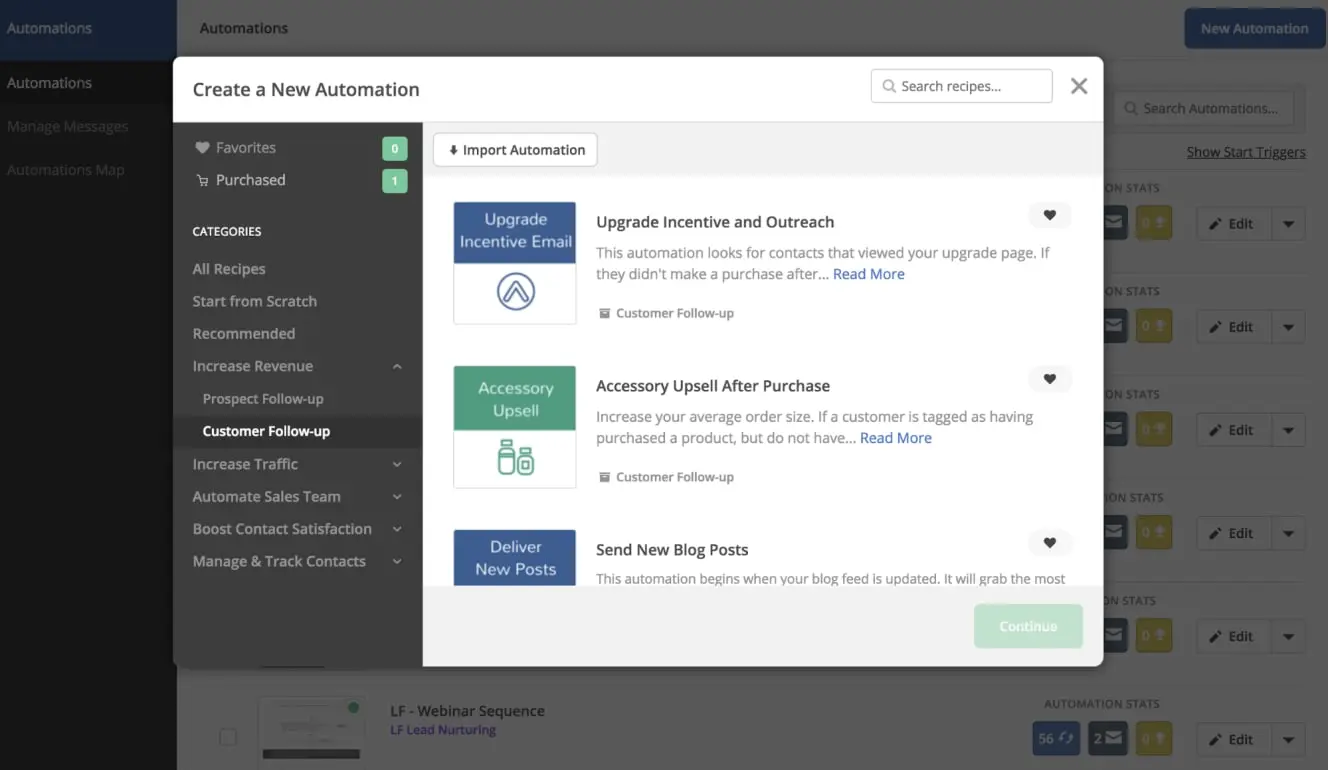Click the Favorites heart icon in the sidebar
This screenshot has width=1328, height=770.
(201, 146)
